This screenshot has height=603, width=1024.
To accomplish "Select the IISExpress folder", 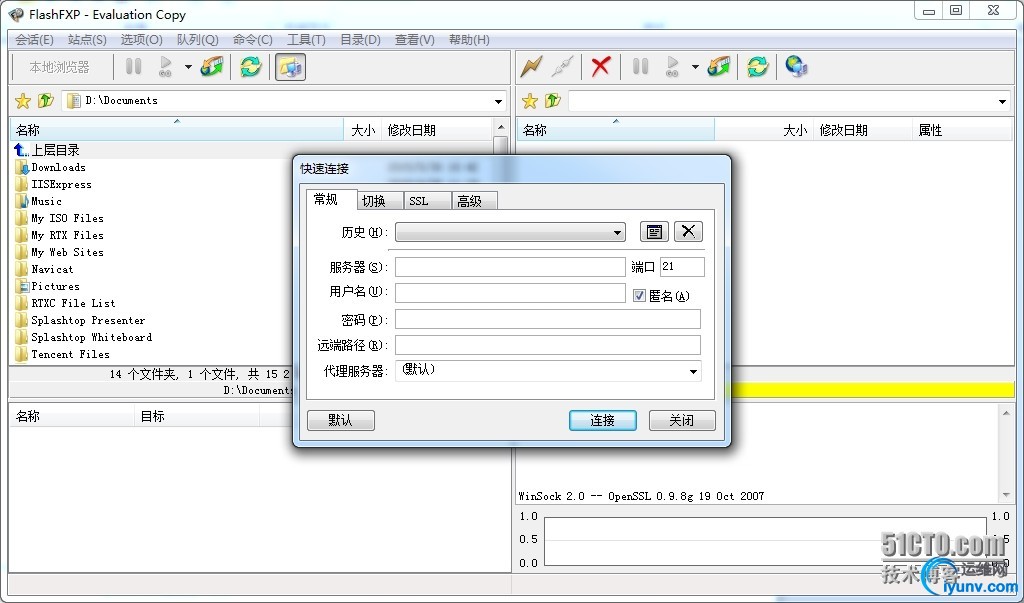I will click(61, 184).
